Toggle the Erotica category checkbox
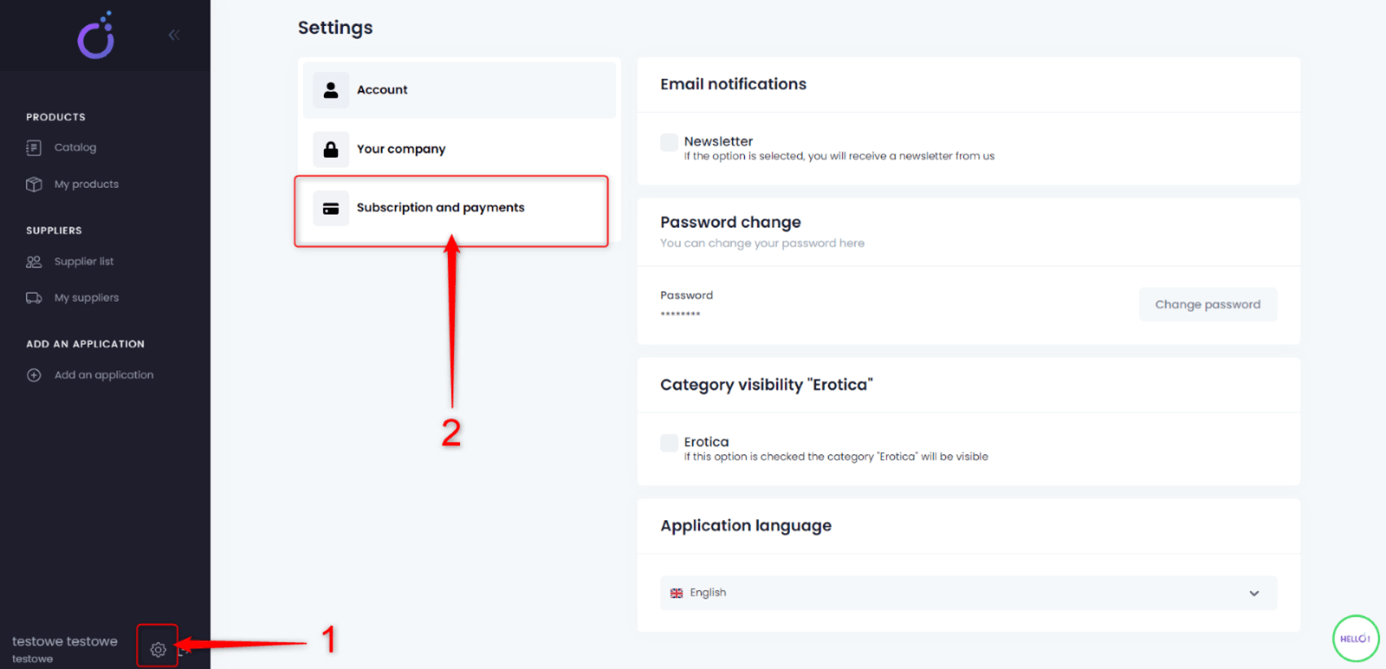The image size is (1386, 669). [x=669, y=442]
